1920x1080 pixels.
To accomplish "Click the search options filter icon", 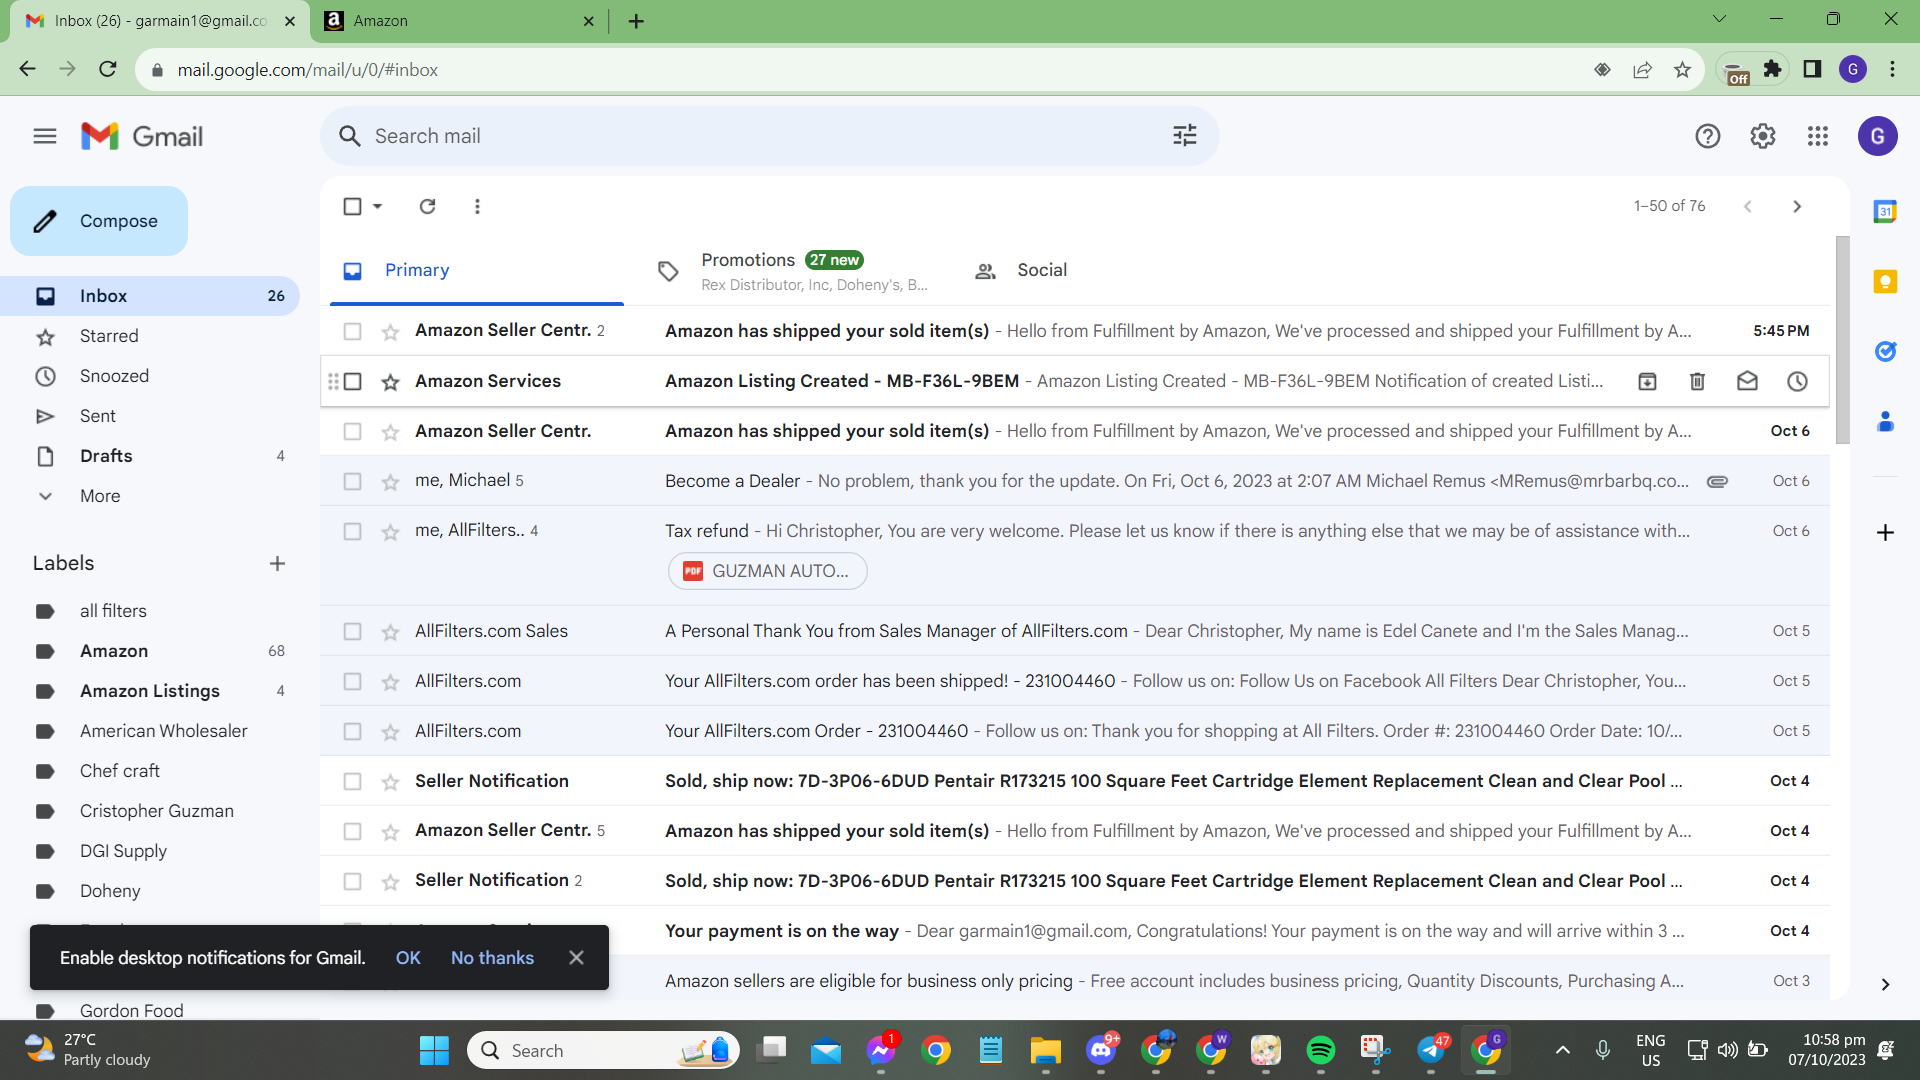I will [x=1185, y=136].
